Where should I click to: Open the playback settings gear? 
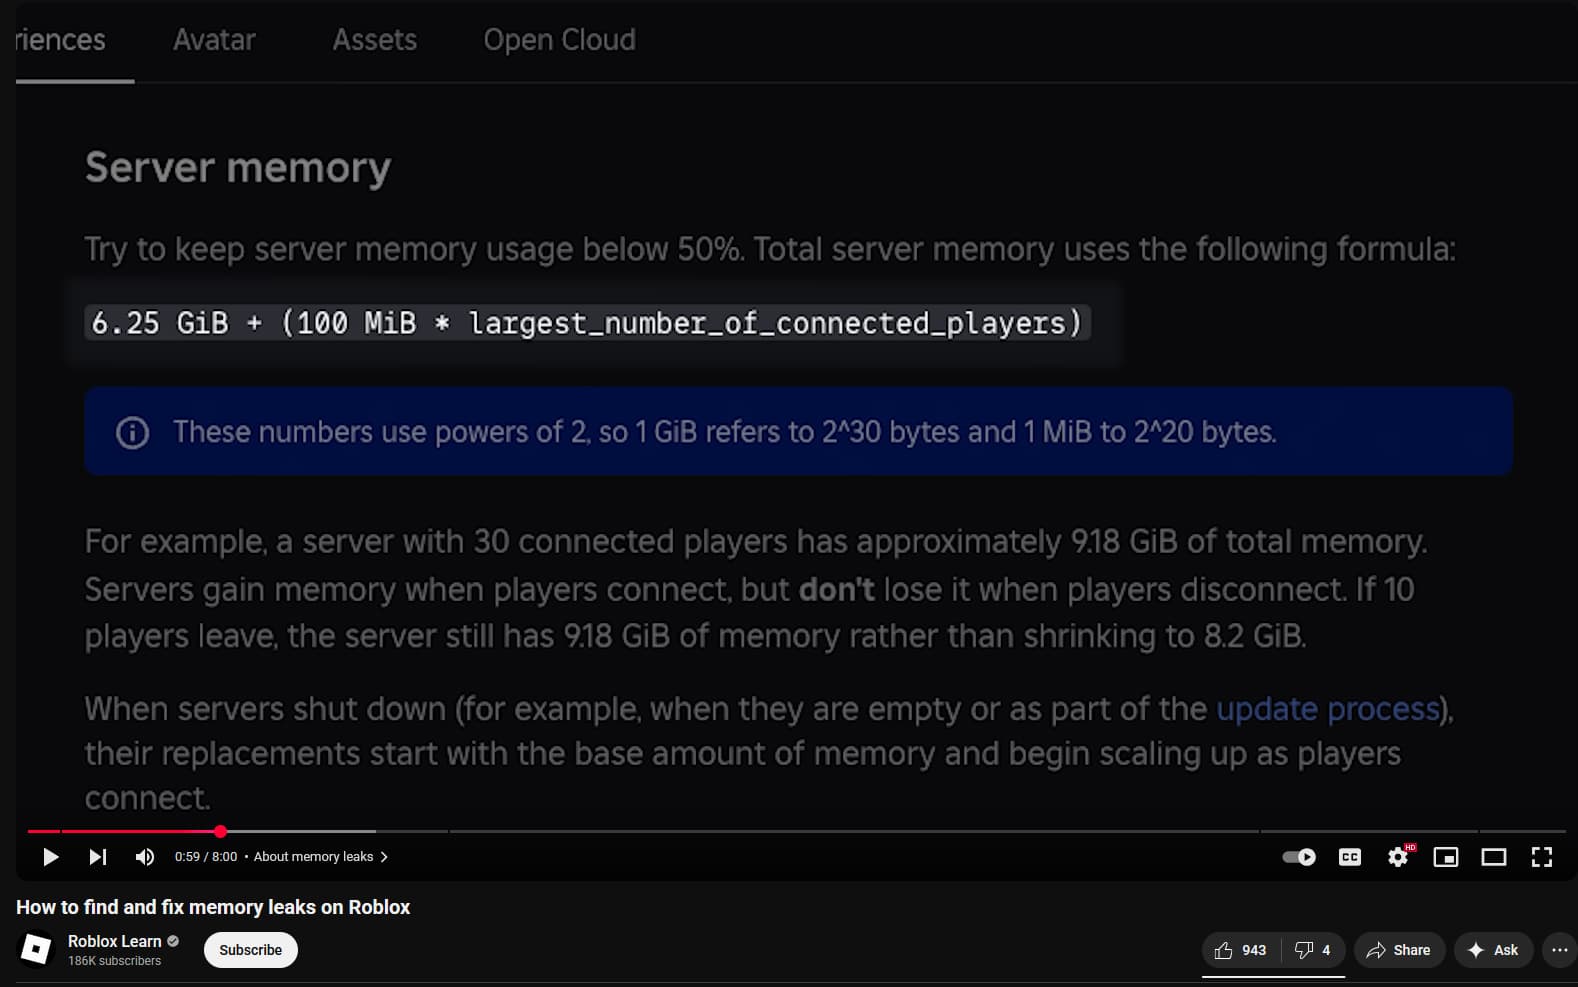[x=1397, y=856]
